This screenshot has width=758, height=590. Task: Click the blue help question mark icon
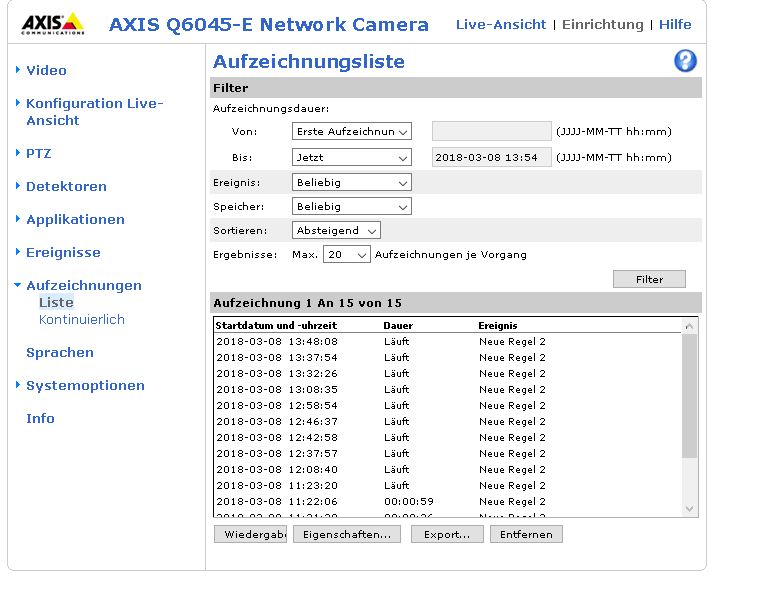point(685,61)
